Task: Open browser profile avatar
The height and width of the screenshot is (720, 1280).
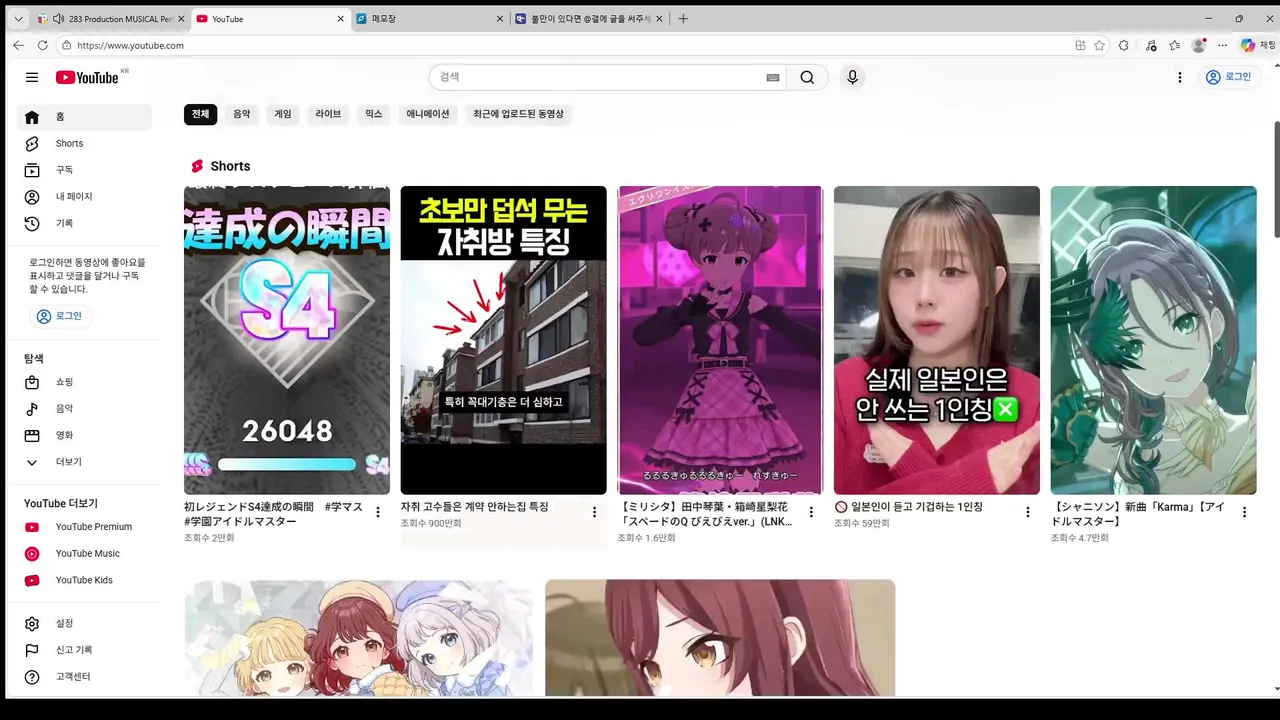Action: (x=1198, y=45)
